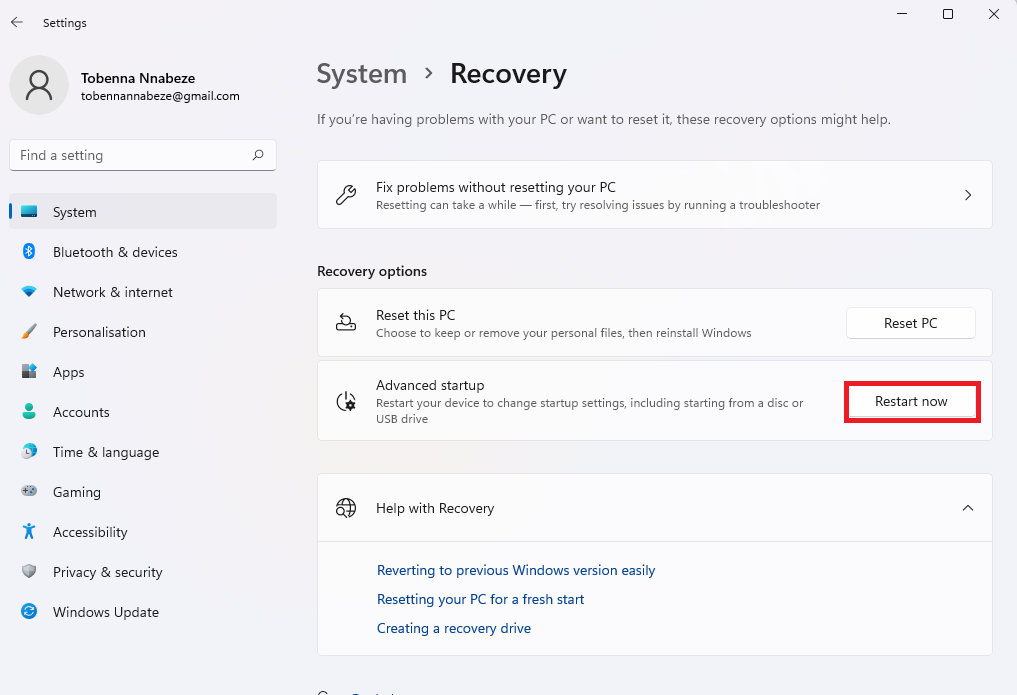Click the Privacy & security shield icon
Image resolution: width=1017 pixels, height=695 pixels.
click(x=29, y=572)
